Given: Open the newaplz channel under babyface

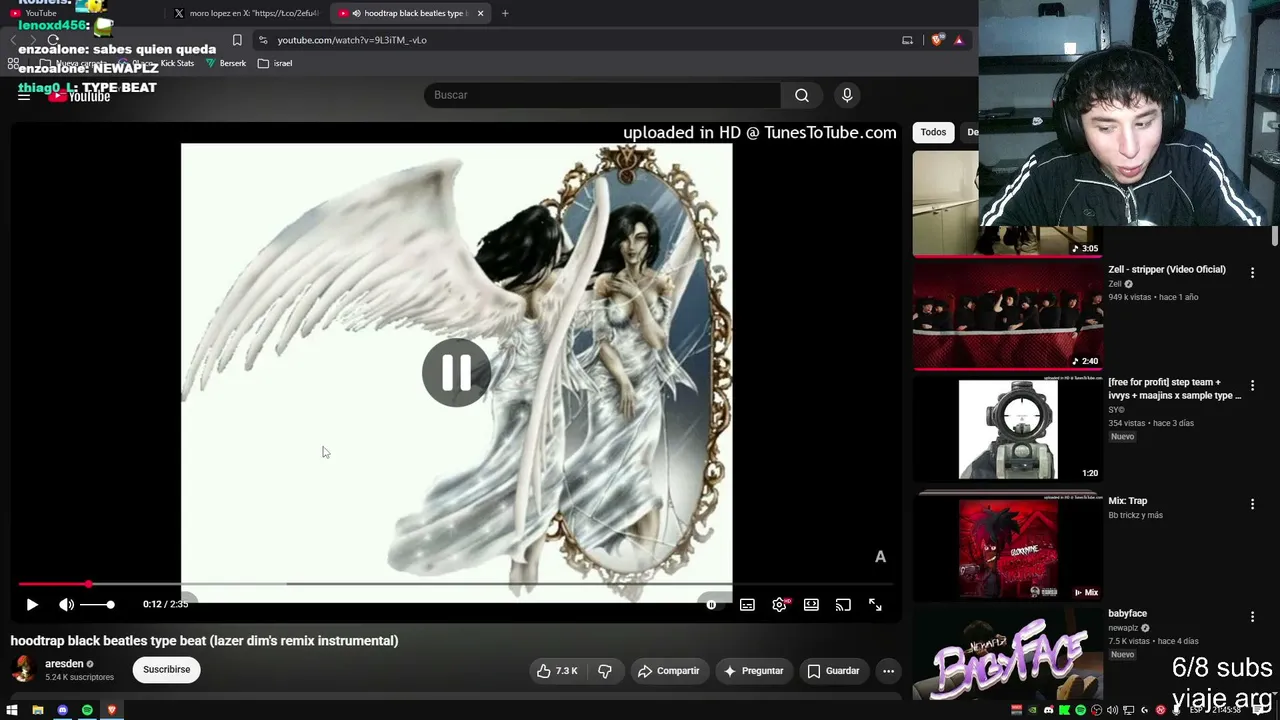Looking at the screenshot, I should pyautogui.click(x=1123, y=628).
